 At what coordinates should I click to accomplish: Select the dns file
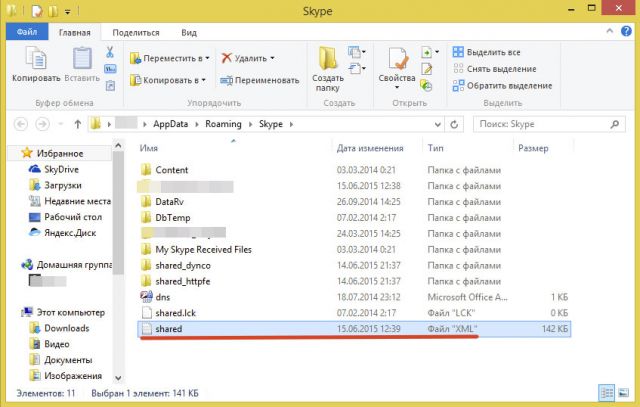pyautogui.click(x=155, y=297)
